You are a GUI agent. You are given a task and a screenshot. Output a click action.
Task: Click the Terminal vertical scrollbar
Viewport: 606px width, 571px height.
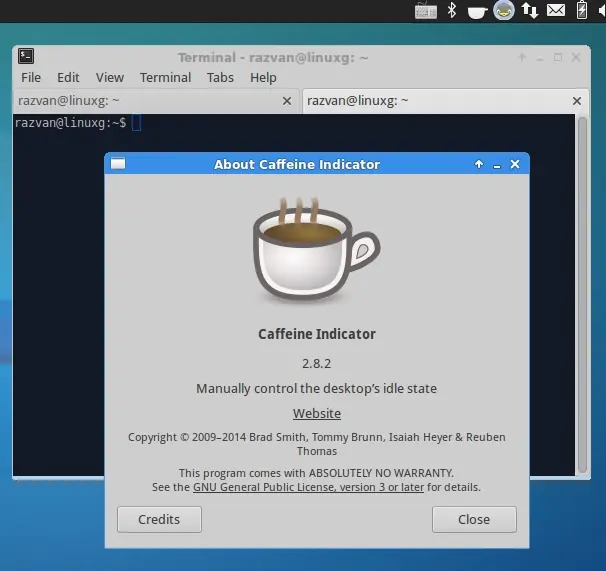pos(582,295)
